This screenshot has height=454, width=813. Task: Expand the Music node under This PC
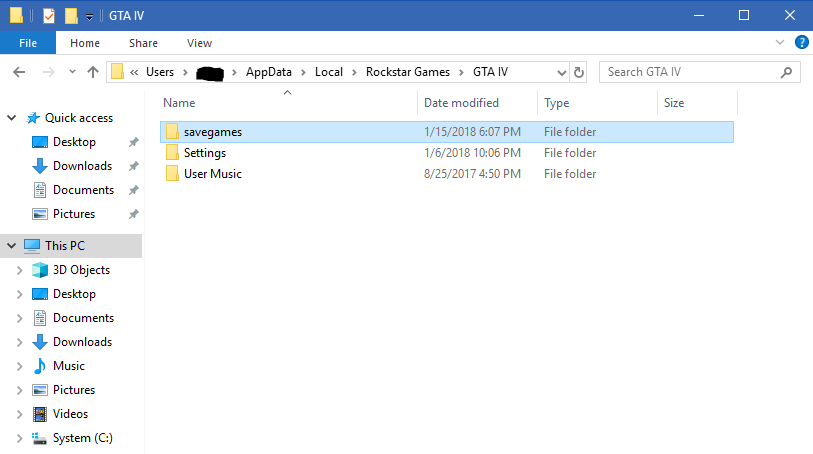tap(20, 366)
